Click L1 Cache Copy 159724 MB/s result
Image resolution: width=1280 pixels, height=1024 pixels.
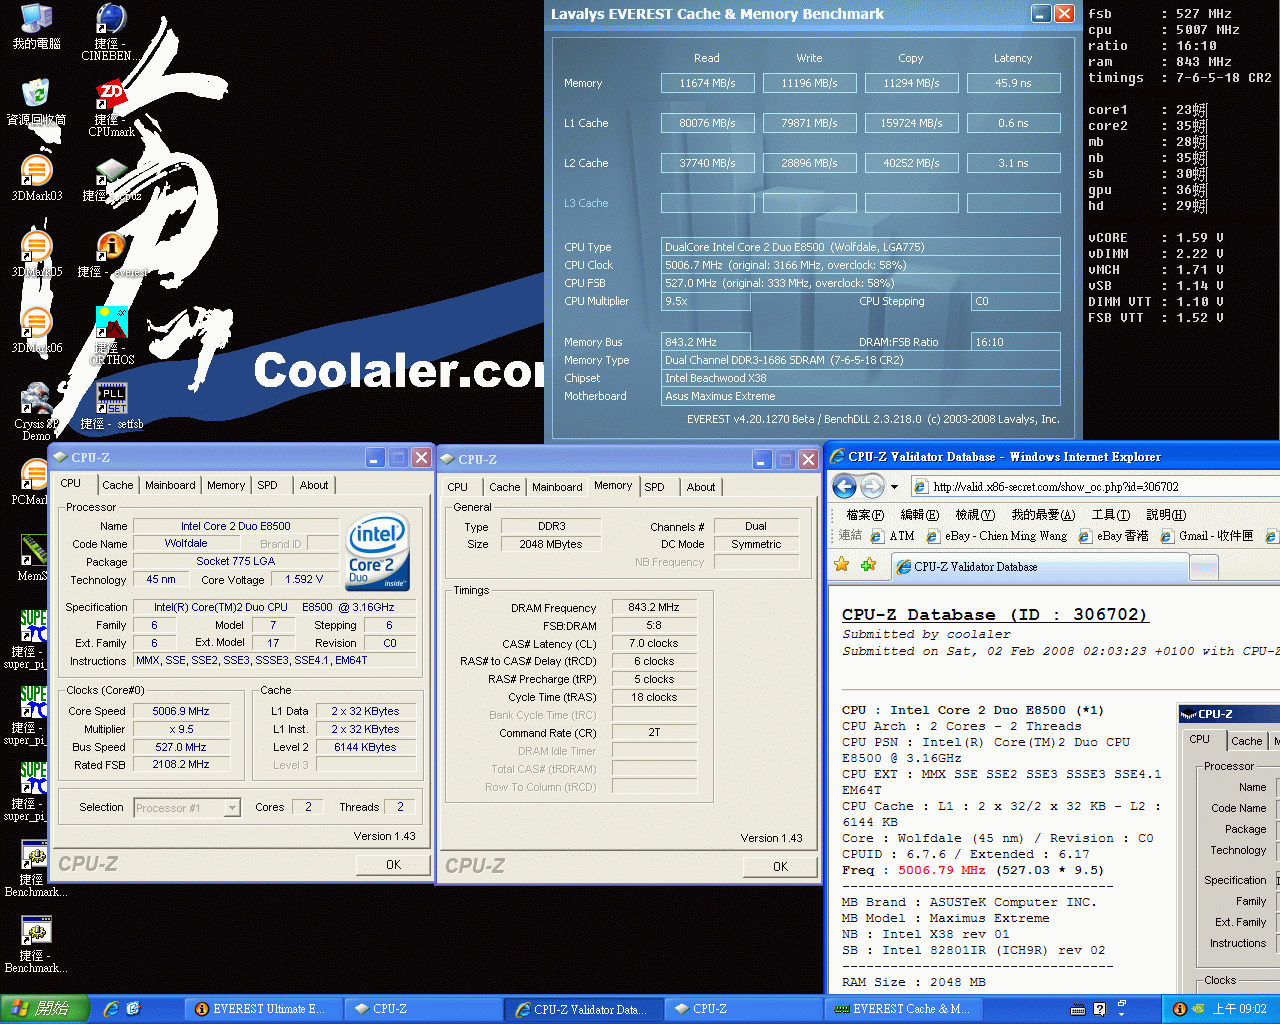[911, 123]
